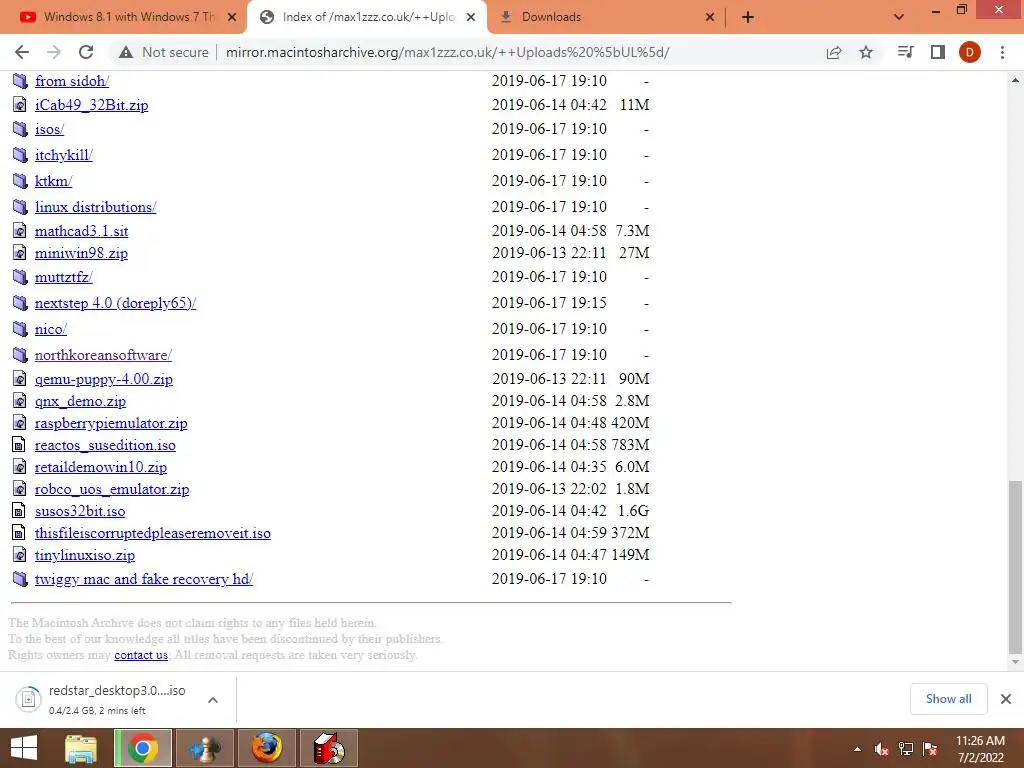This screenshot has height=768, width=1024.
Task: Close the Downloads tab
Action: [x=710, y=17]
